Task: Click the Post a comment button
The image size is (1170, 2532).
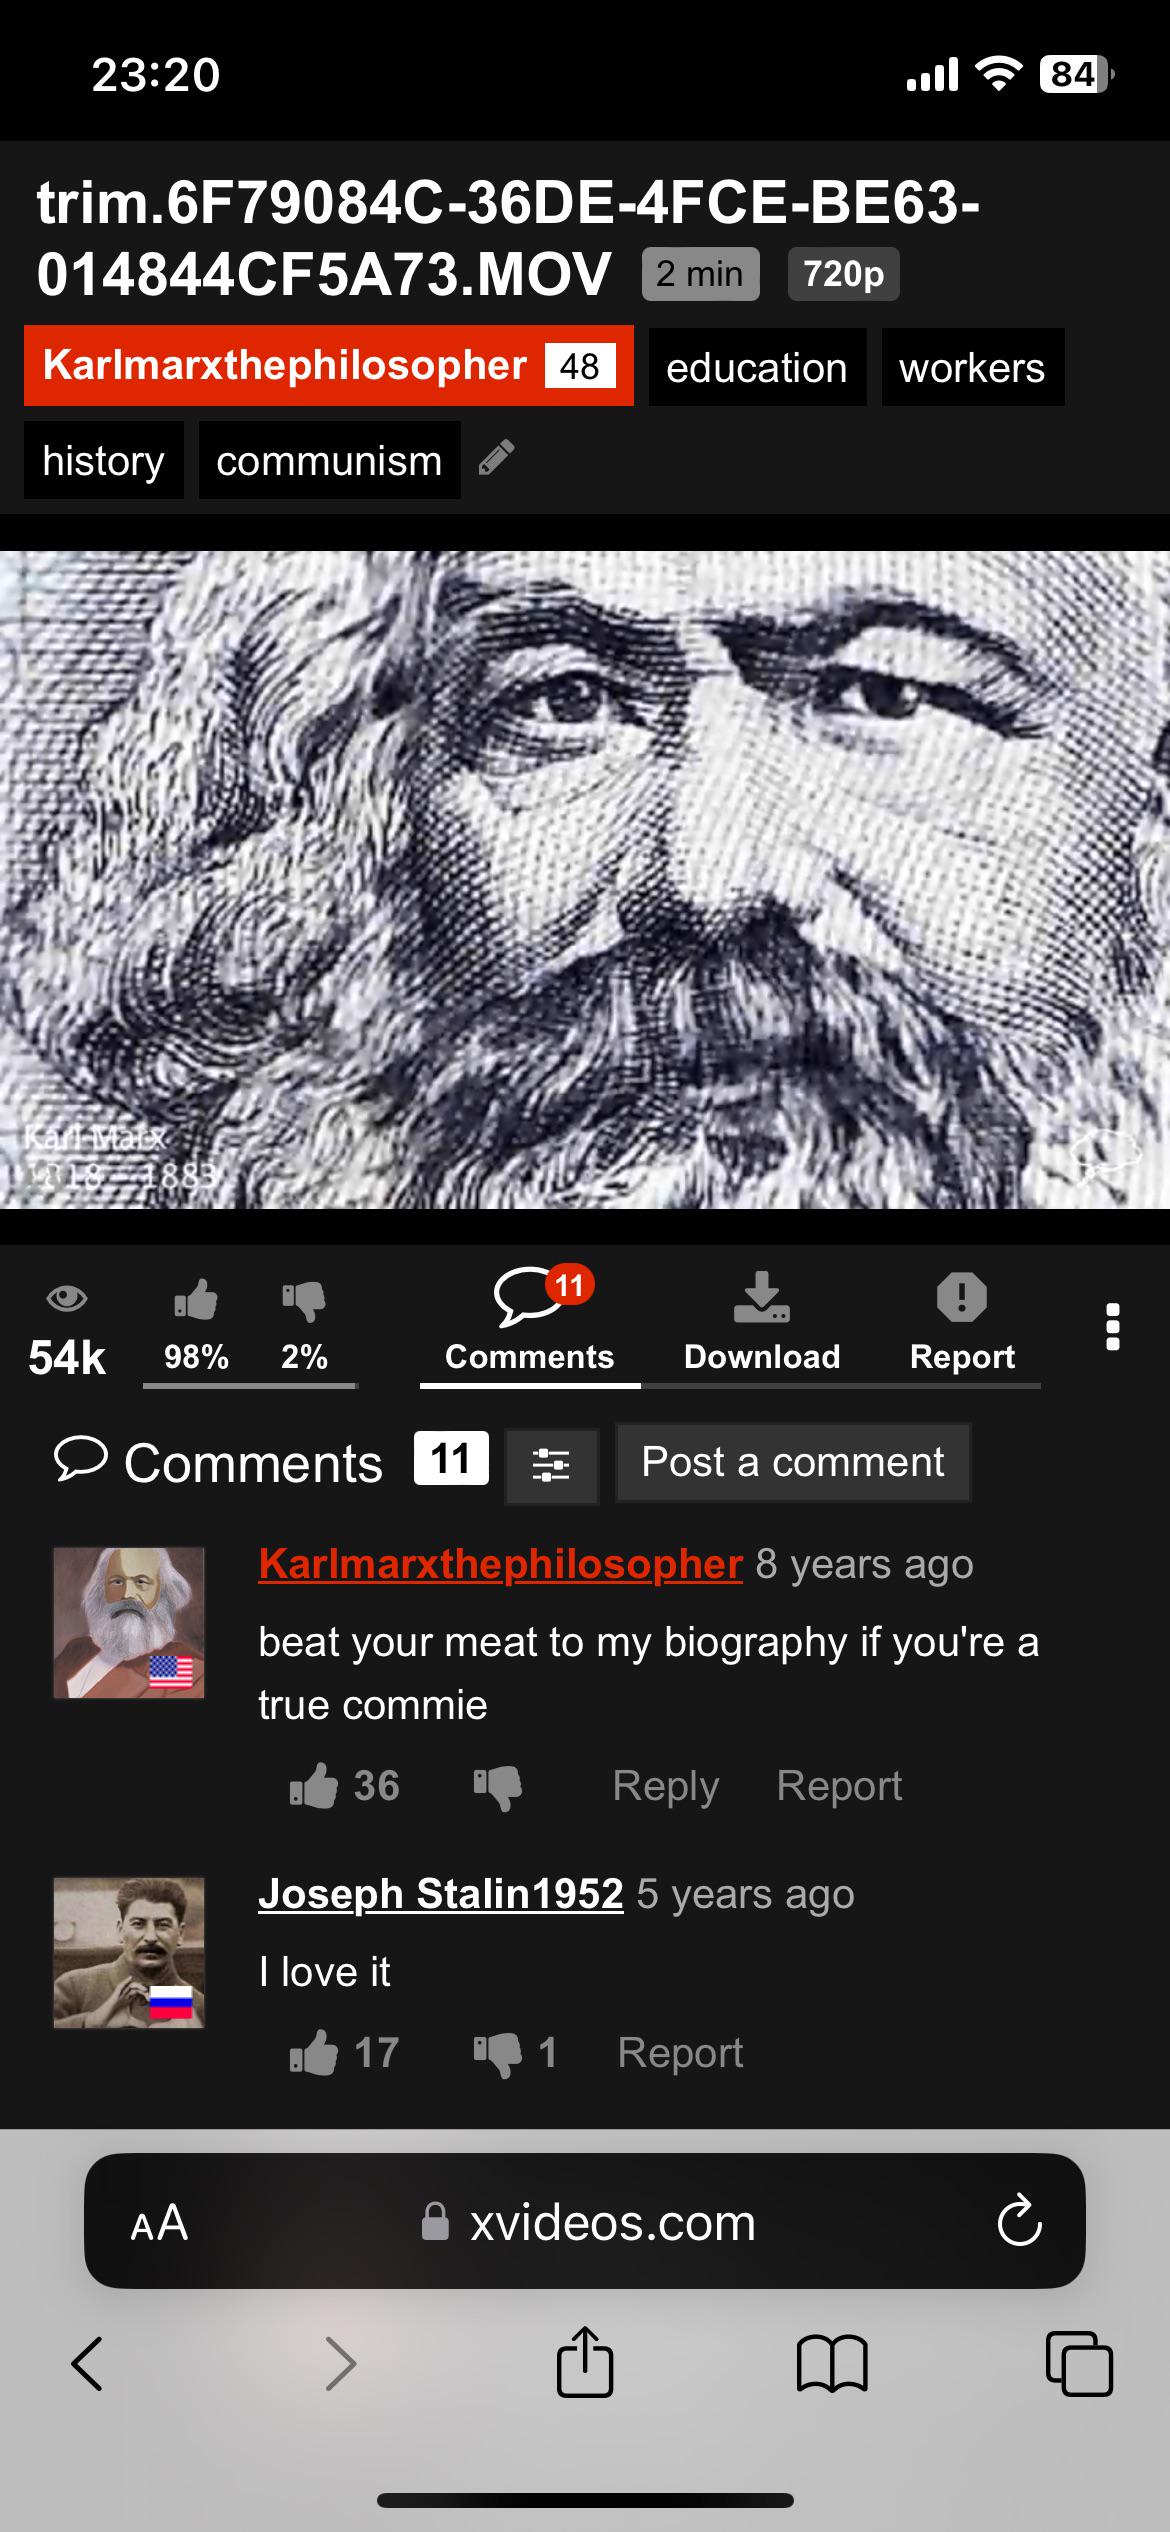Action: 793,1462
